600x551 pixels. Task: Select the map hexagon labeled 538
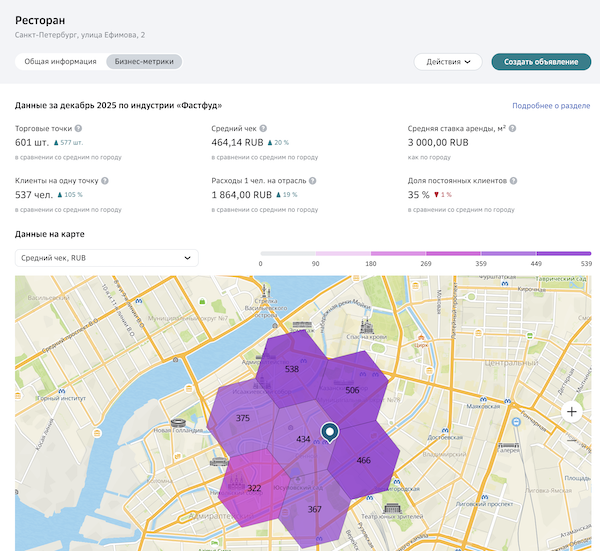point(292,369)
